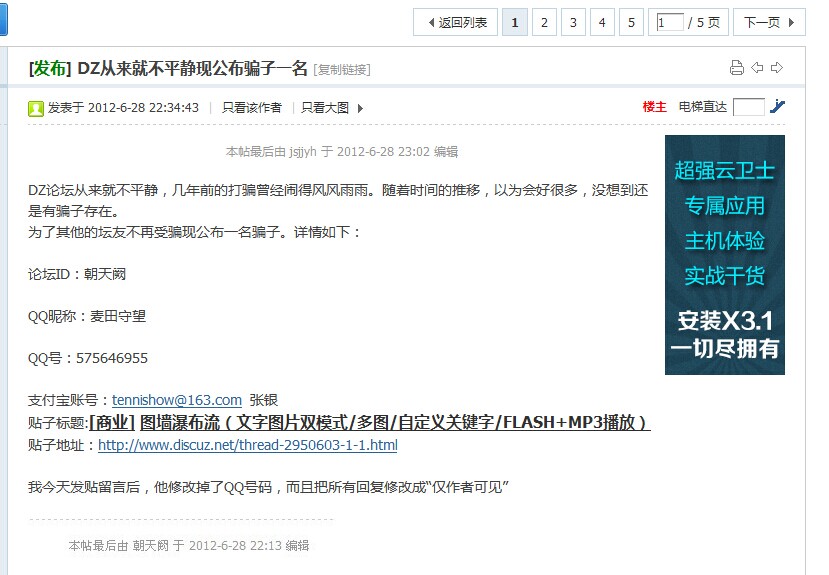Viewport: 829px width, 575px height.
Task: Click the '/ 5 页' page count label
Action: click(x=704, y=22)
